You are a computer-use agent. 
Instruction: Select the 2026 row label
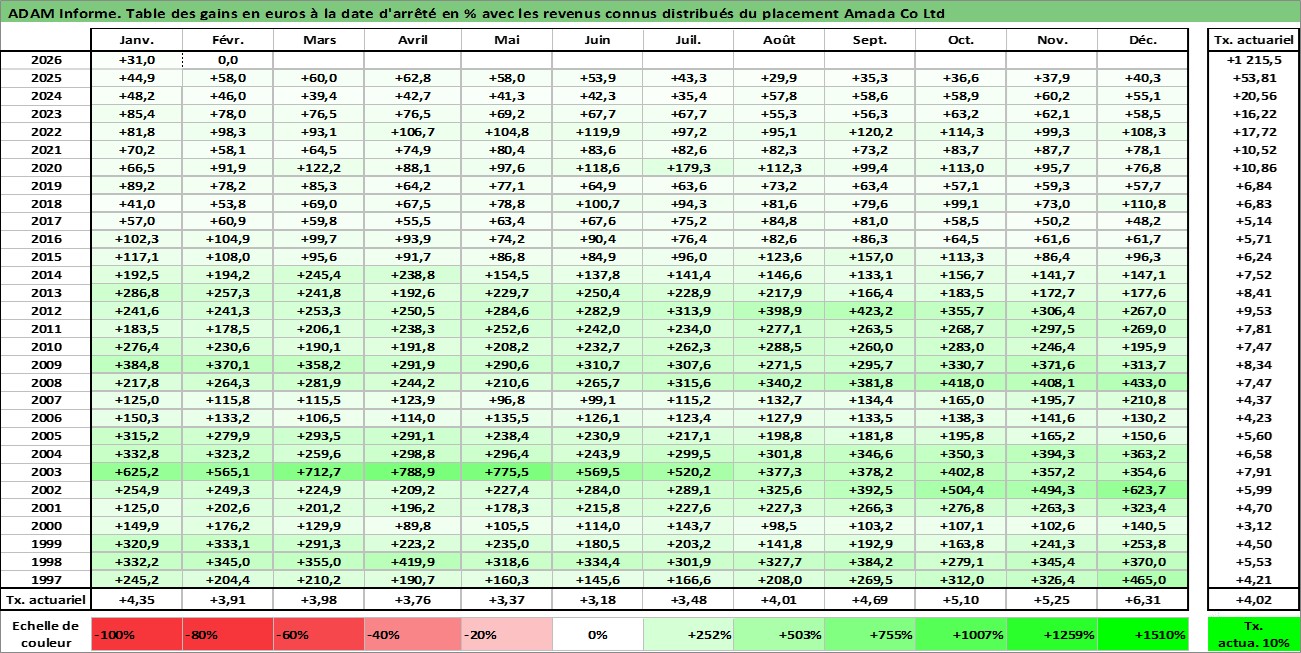[x=46, y=60]
